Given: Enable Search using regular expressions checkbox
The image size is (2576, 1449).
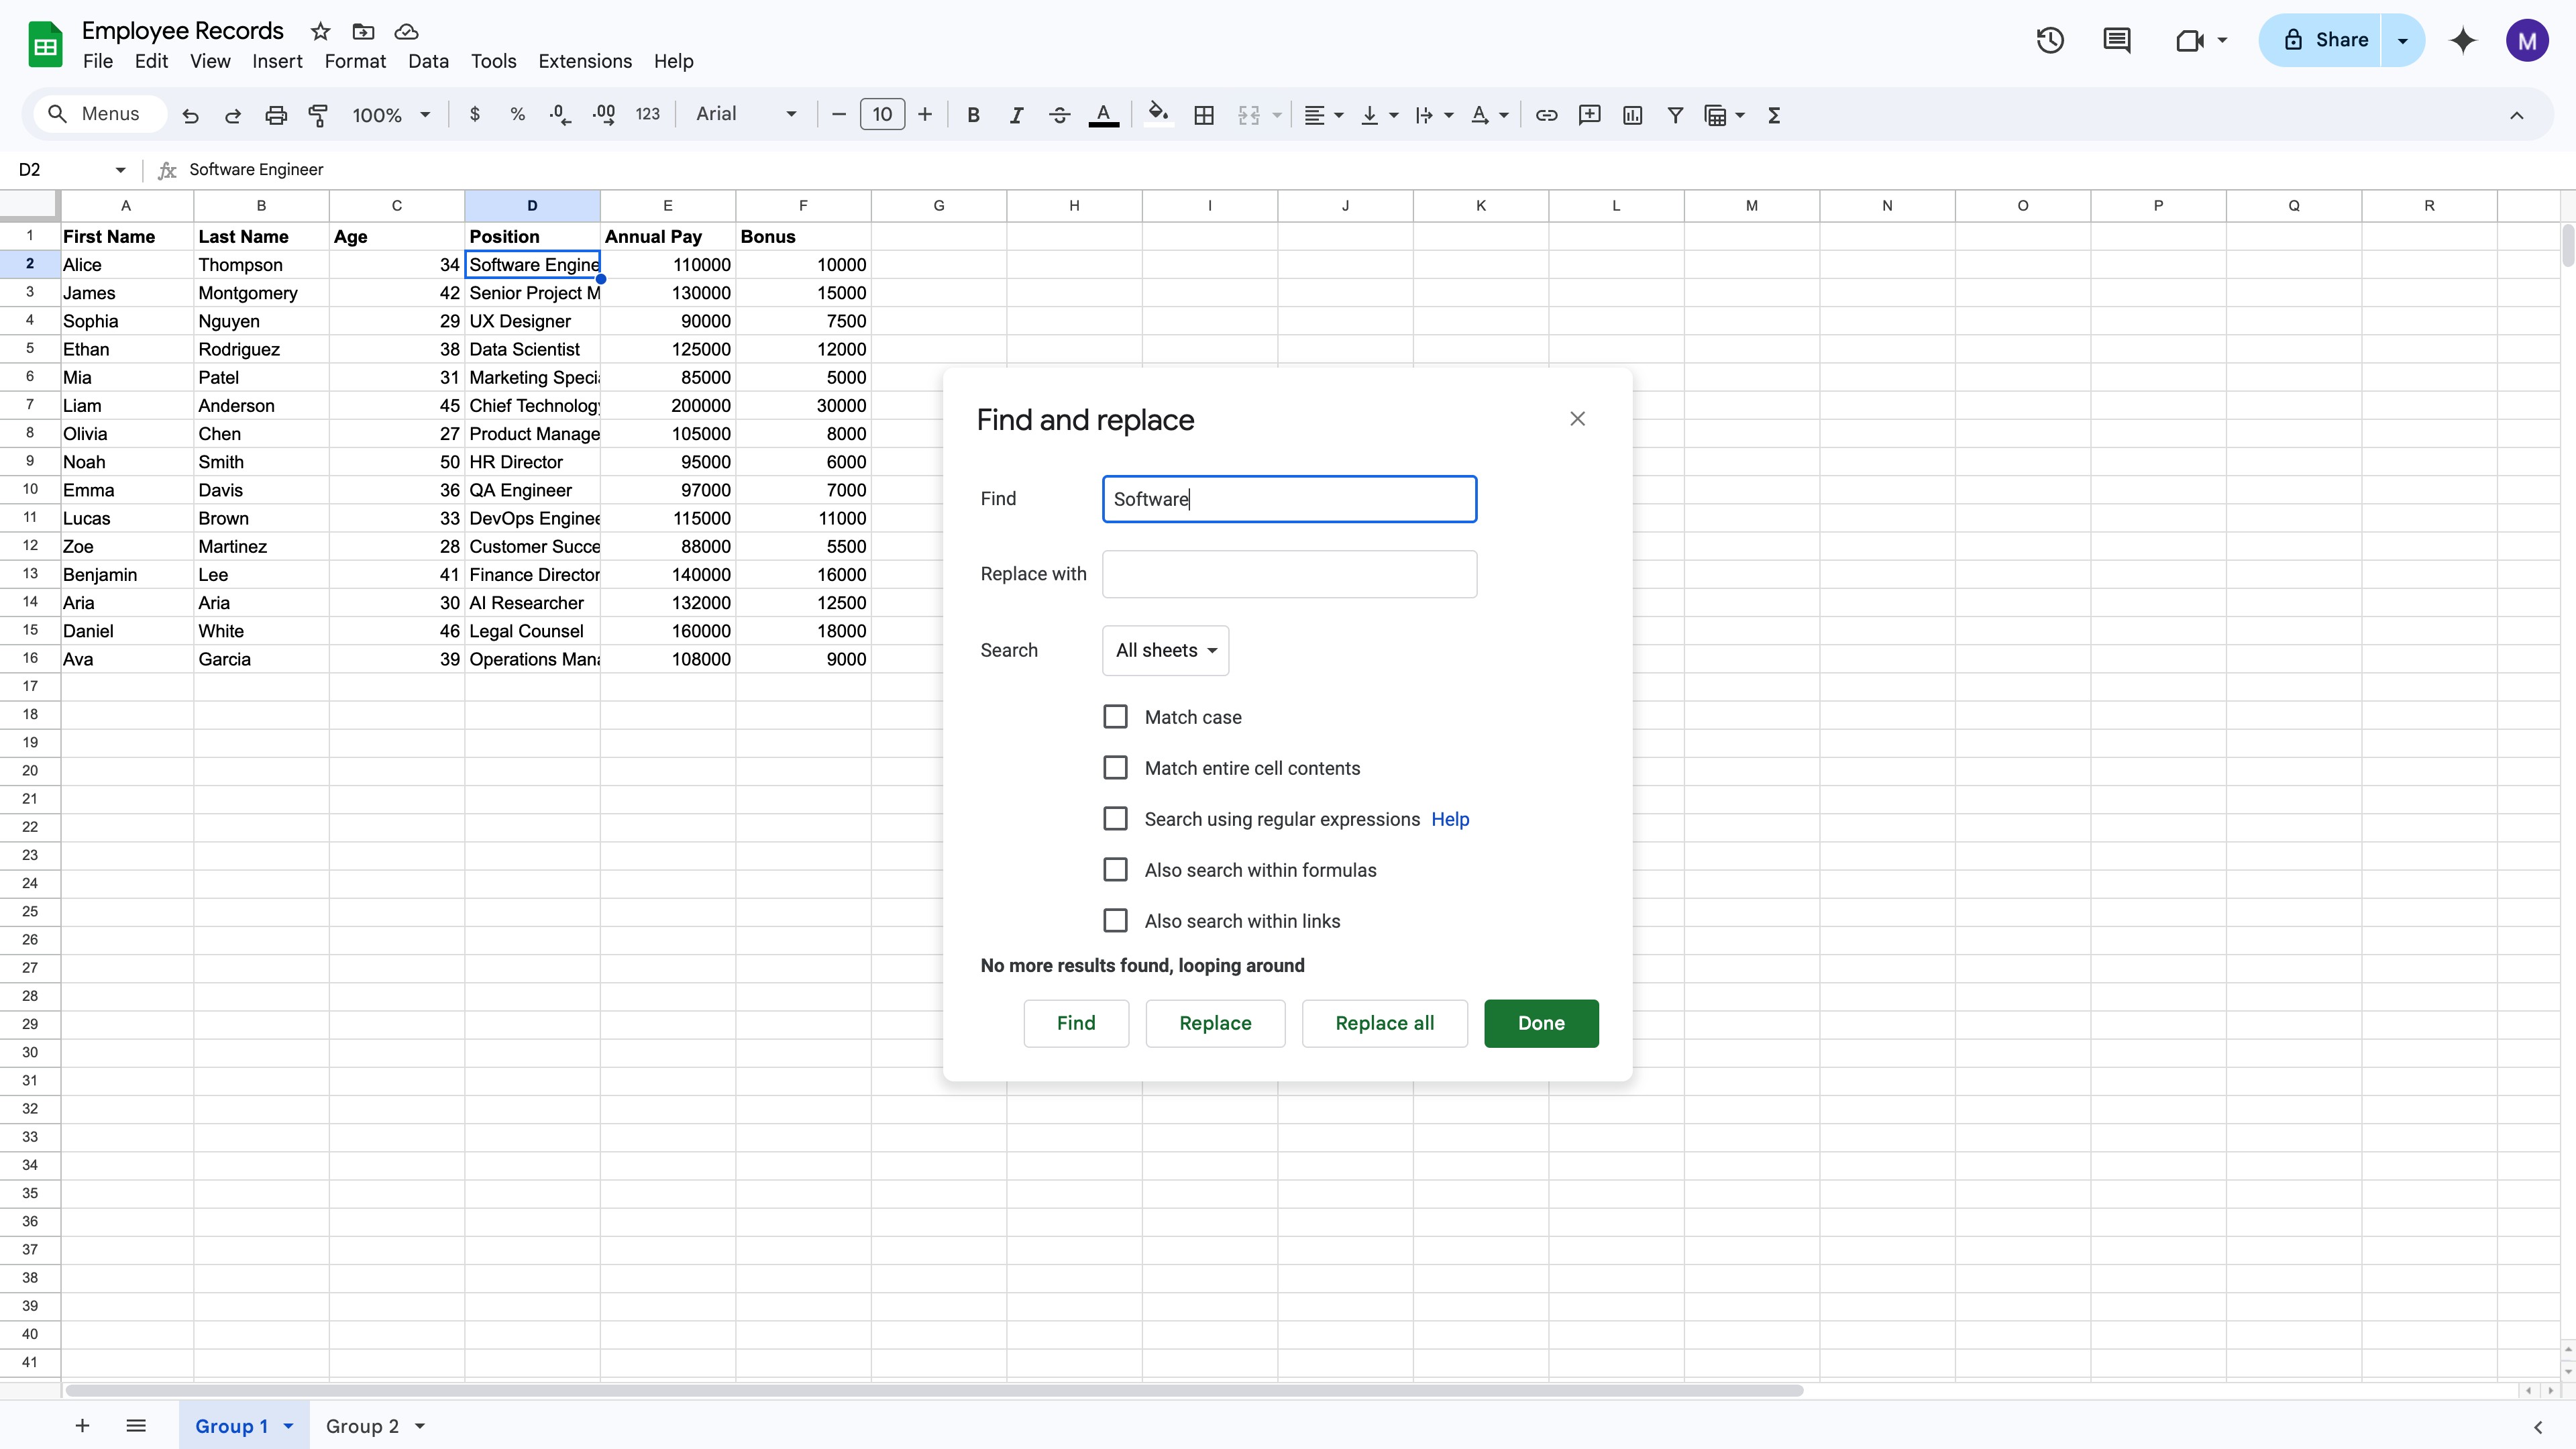Looking at the screenshot, I should pos(1115,819).
